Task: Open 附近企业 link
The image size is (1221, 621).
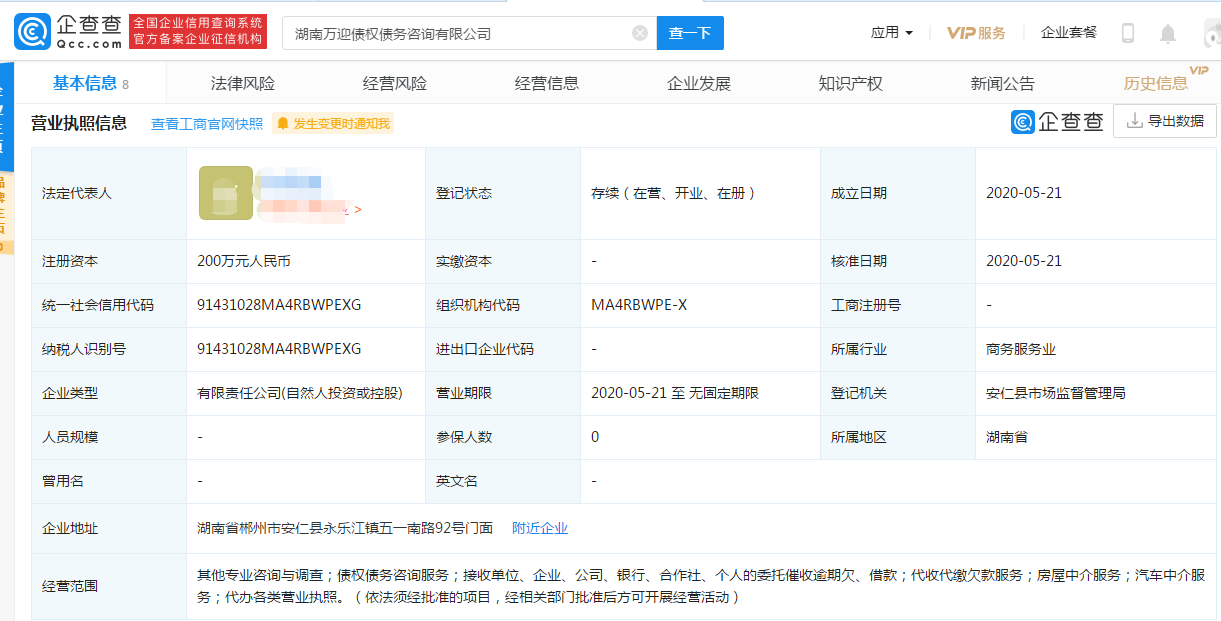Action: click(540, 528)
